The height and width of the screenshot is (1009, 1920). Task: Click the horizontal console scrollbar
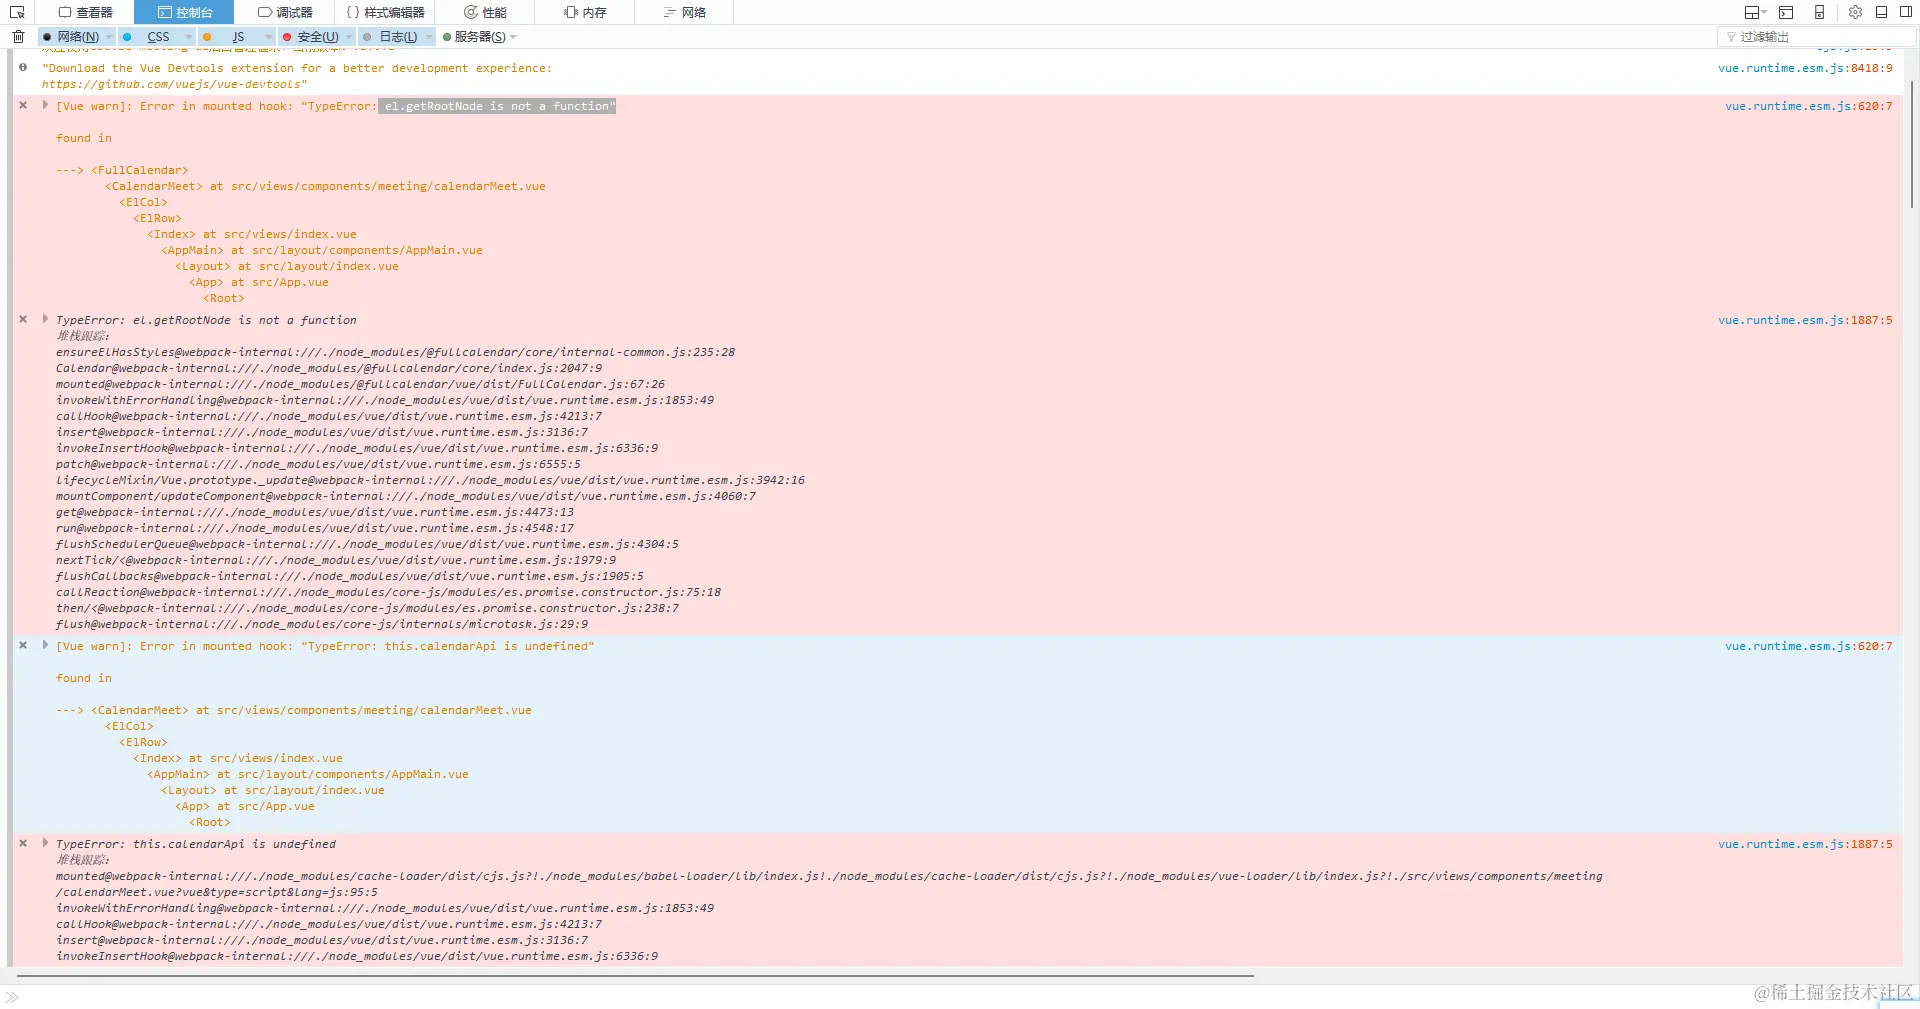635,975
